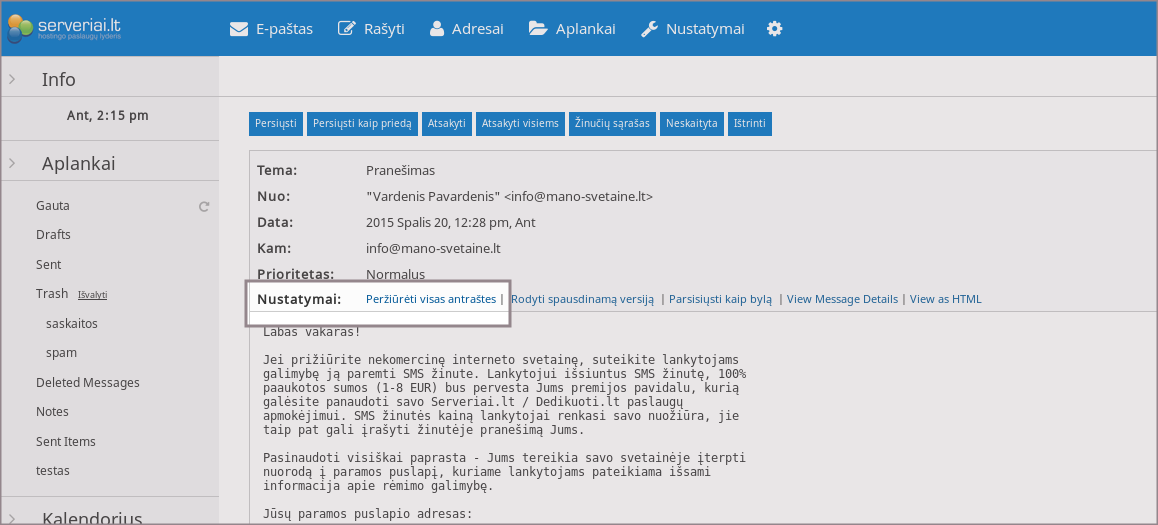Open the gear settings icon in top bar

pos(774,29)
